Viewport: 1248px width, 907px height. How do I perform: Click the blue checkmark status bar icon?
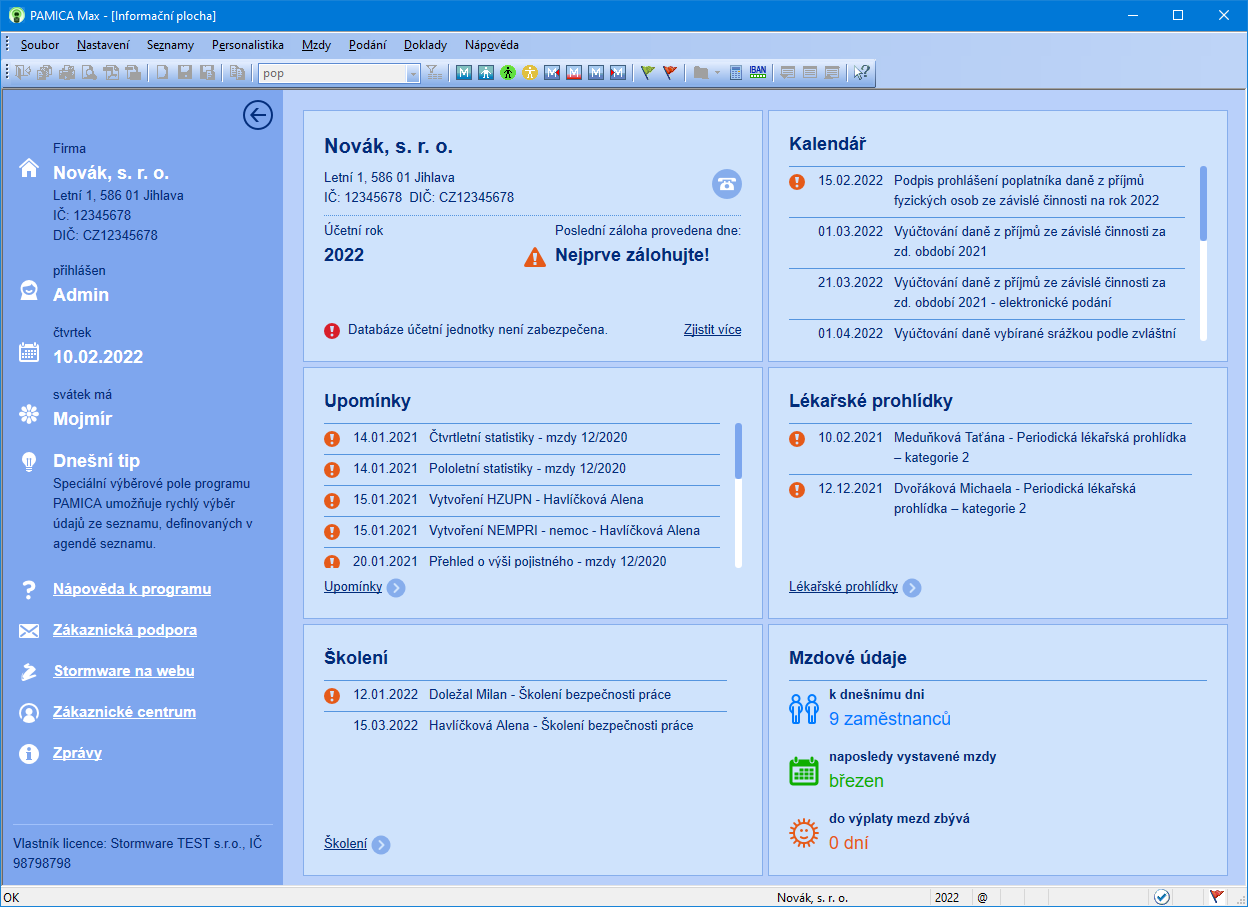click(1161, 897)
